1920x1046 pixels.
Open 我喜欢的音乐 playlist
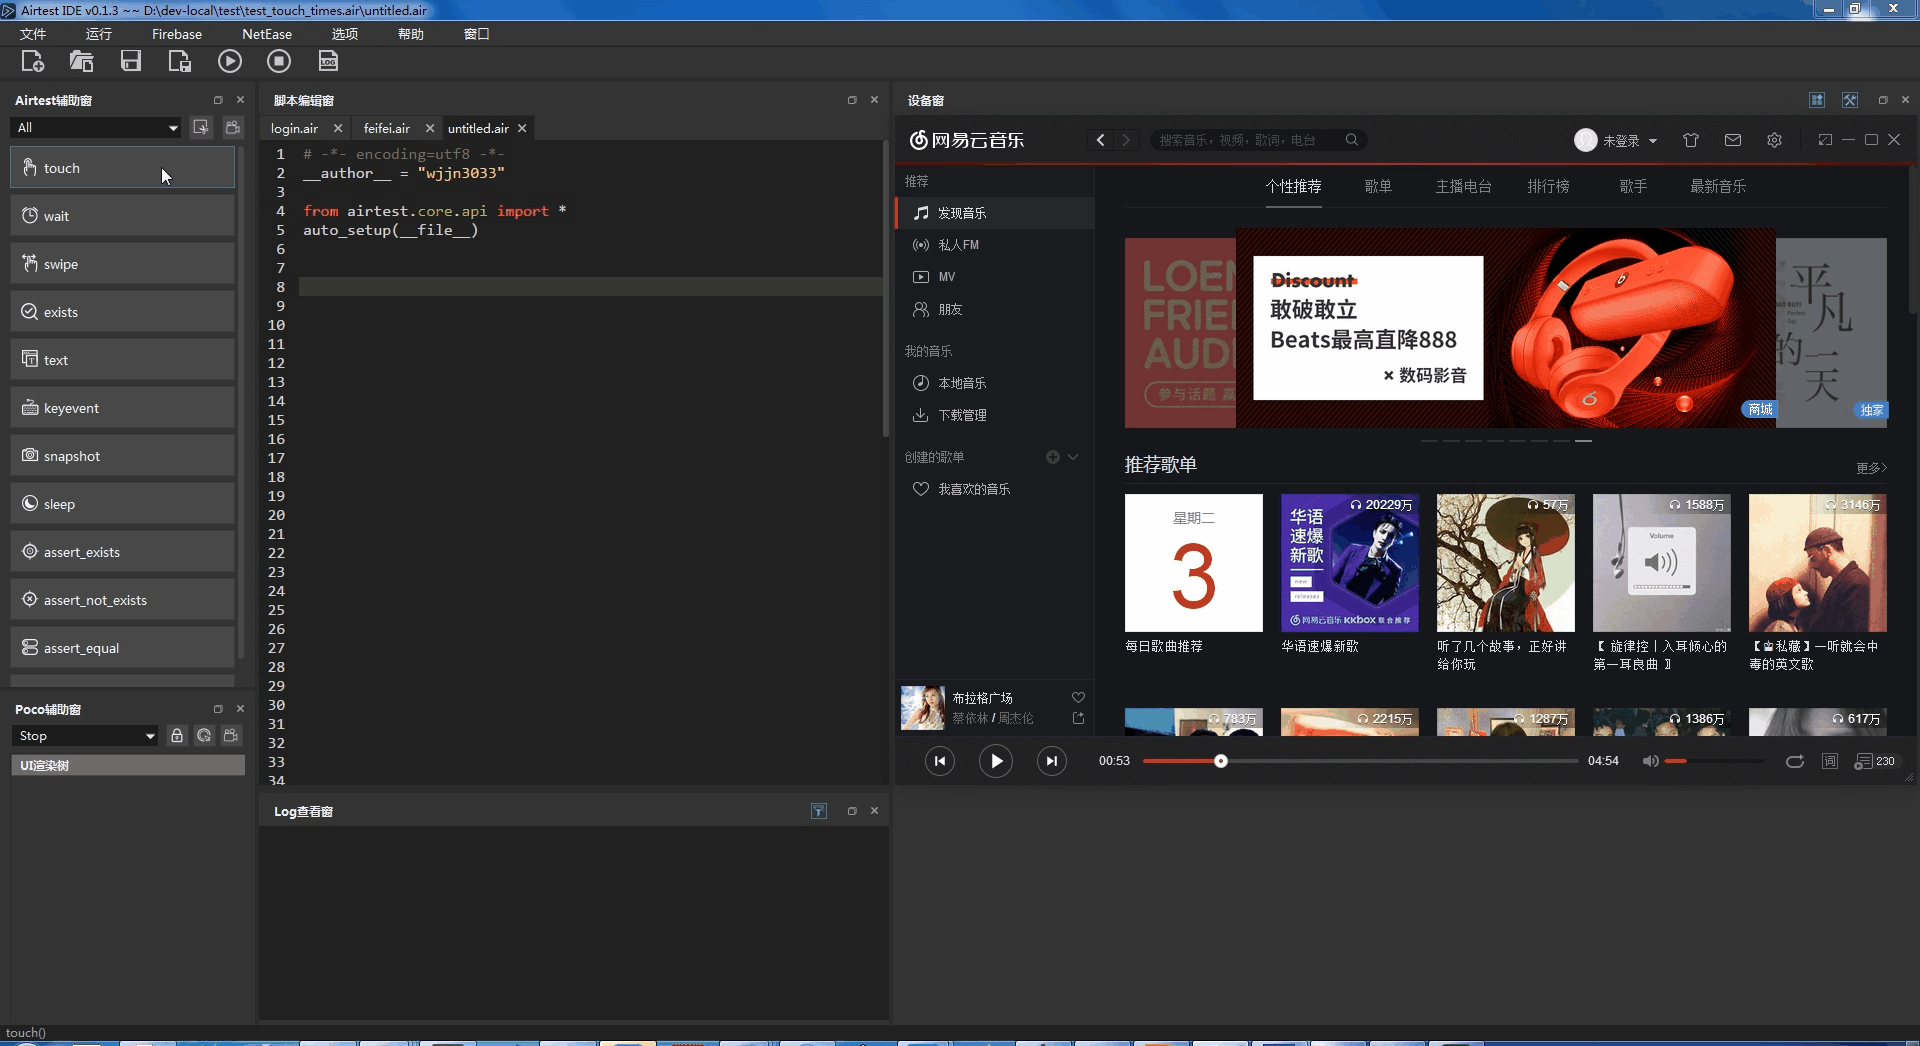click(995, 489)
